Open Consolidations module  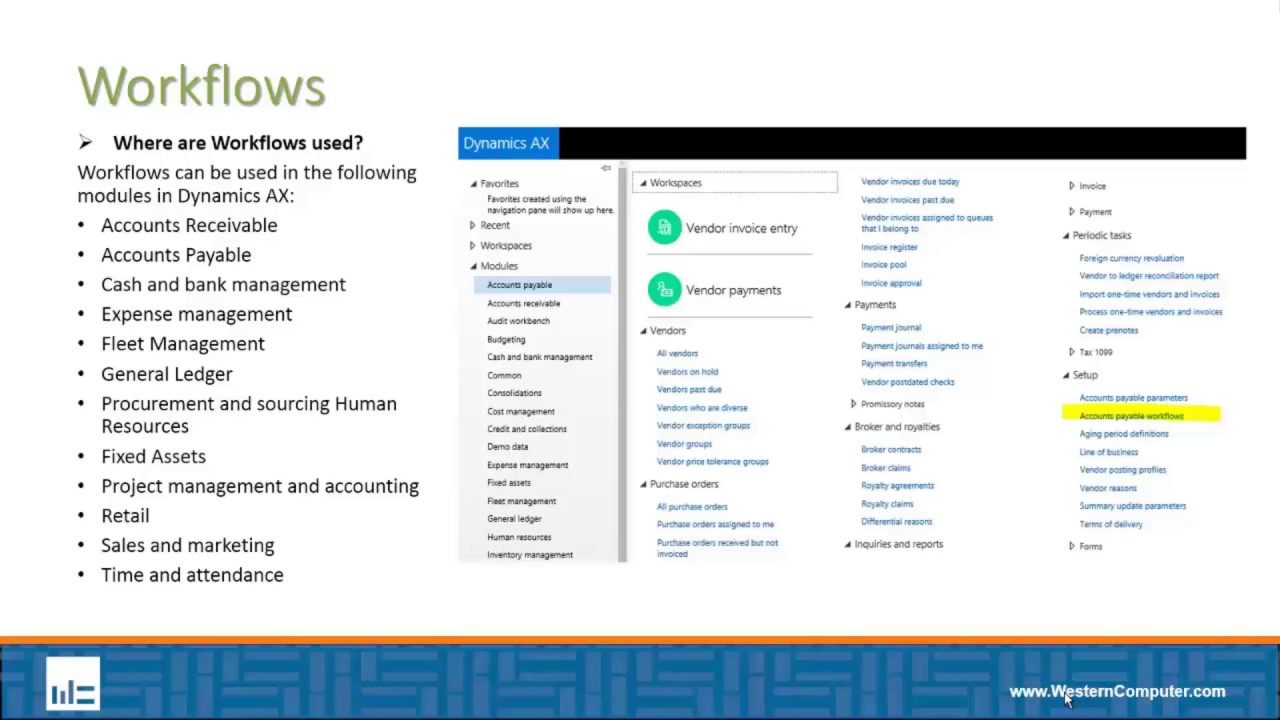[514, 393]
